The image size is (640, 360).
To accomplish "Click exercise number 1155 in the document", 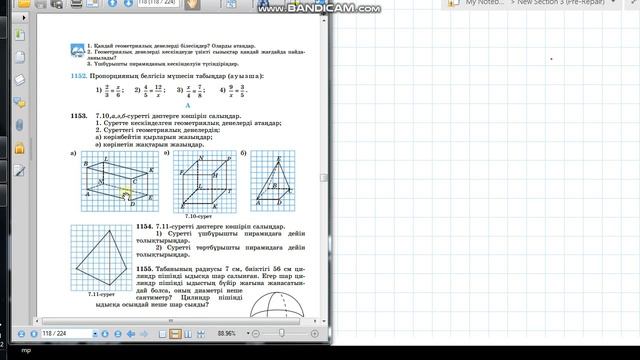I will click(144, 269).
